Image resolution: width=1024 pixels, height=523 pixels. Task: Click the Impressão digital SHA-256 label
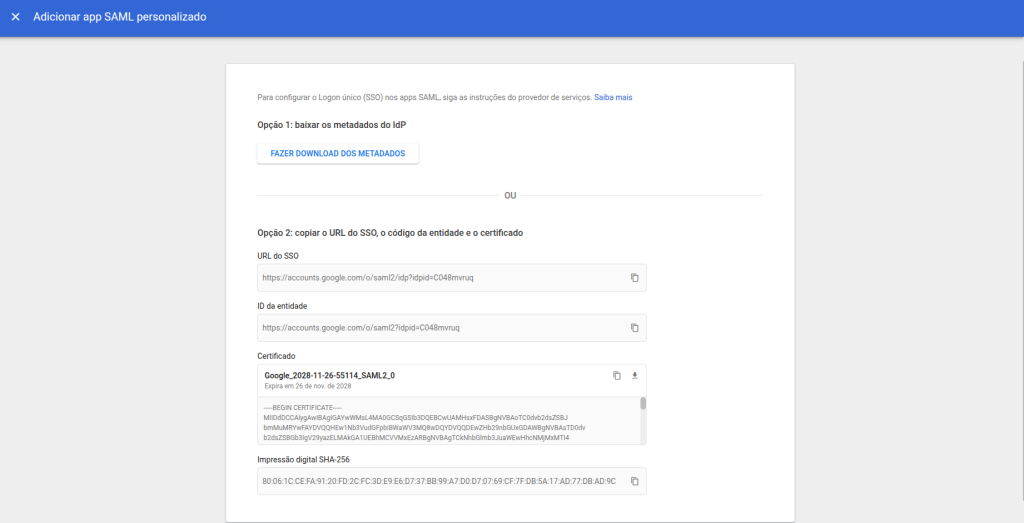305,459
